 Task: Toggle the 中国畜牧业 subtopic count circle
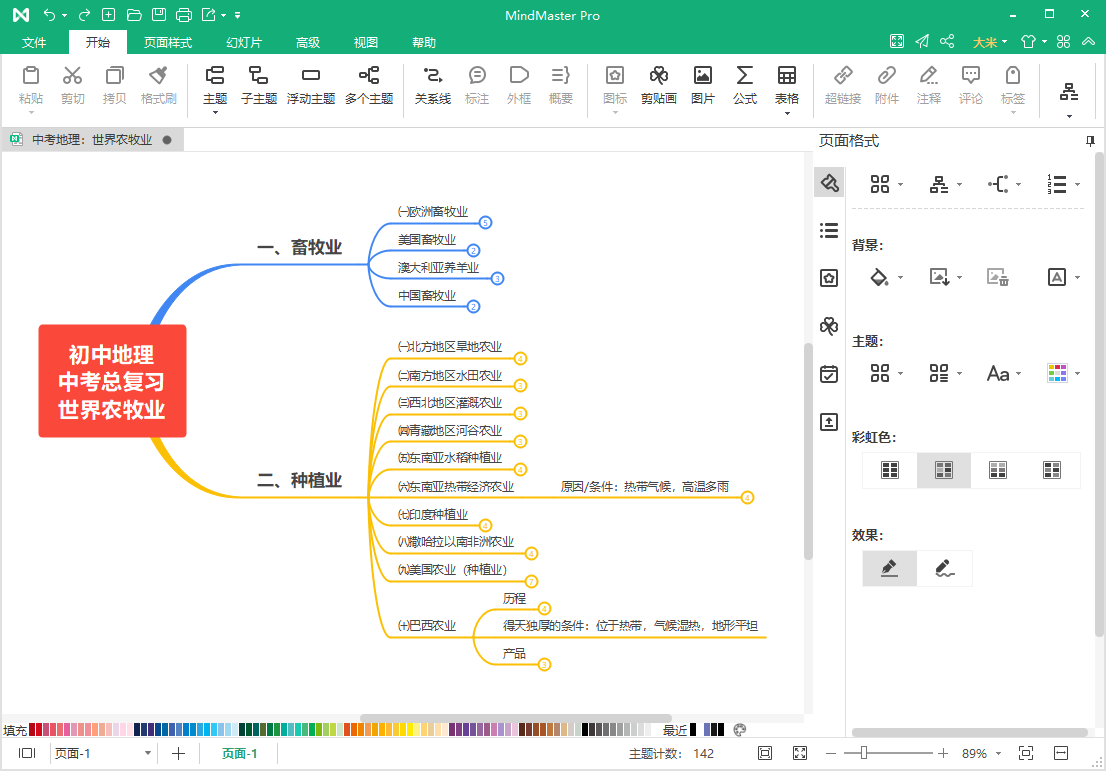[x=473, y=306]
